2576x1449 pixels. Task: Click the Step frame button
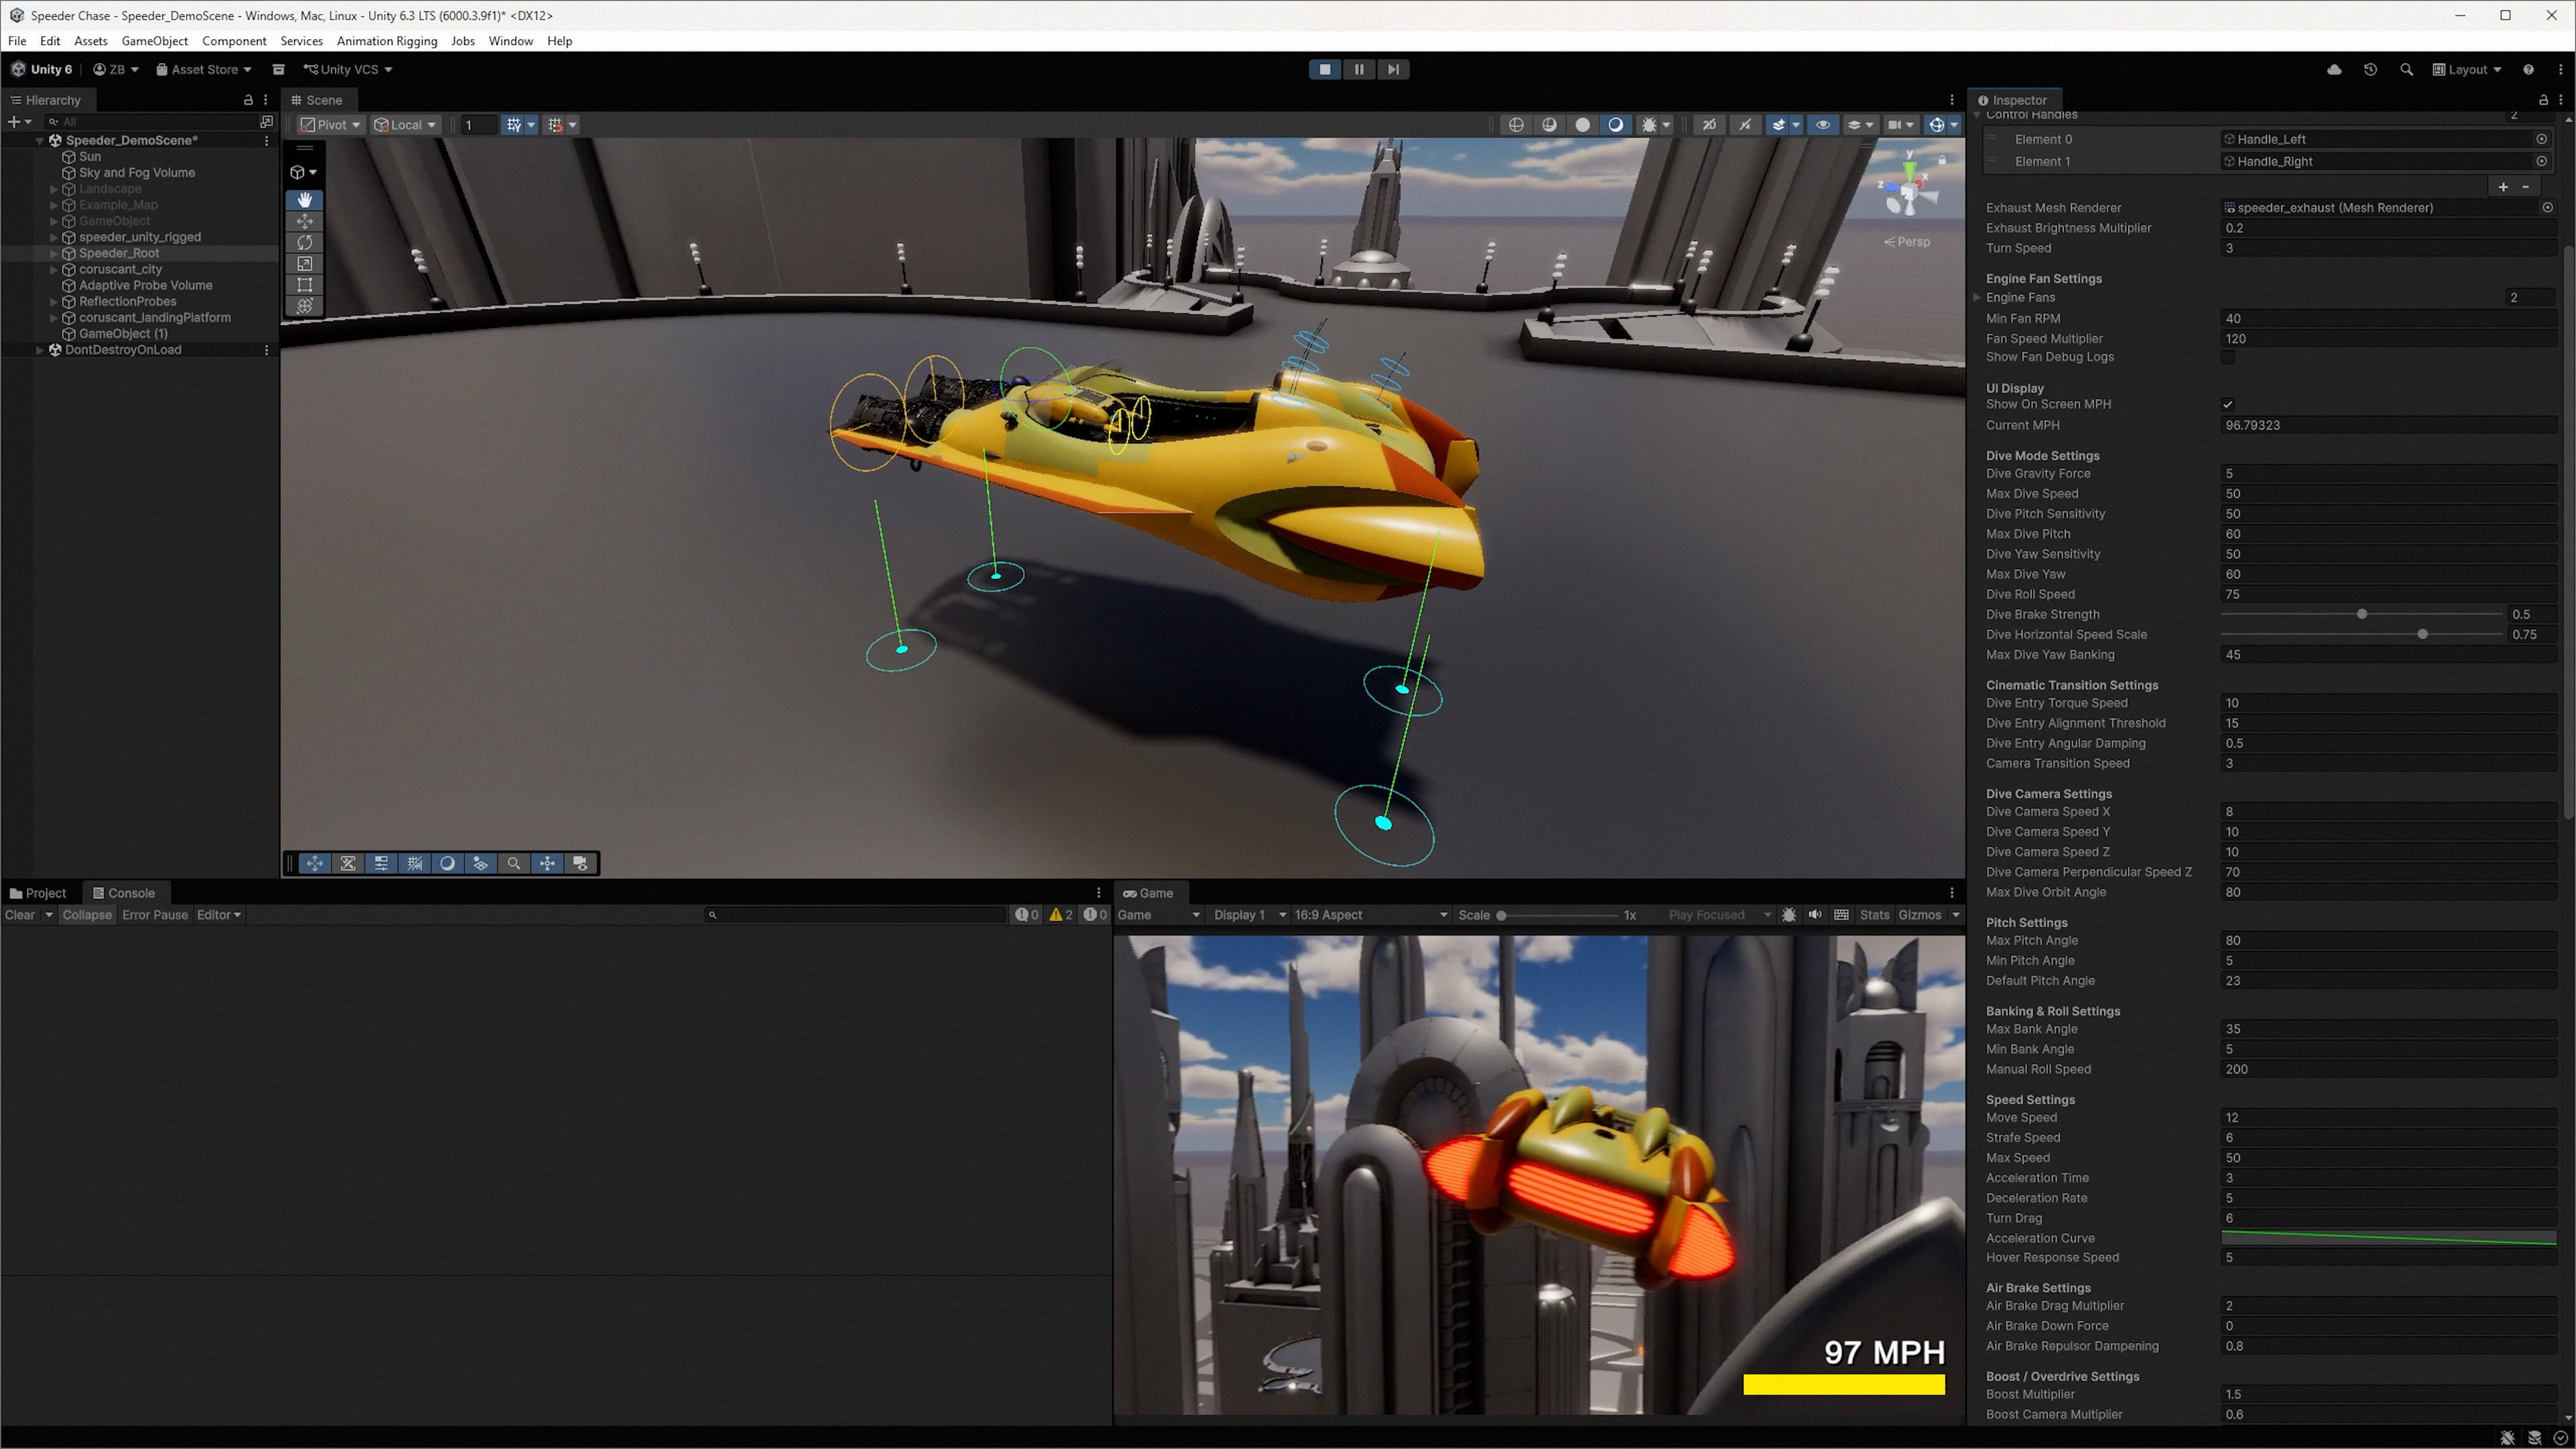pos(1392,69)
